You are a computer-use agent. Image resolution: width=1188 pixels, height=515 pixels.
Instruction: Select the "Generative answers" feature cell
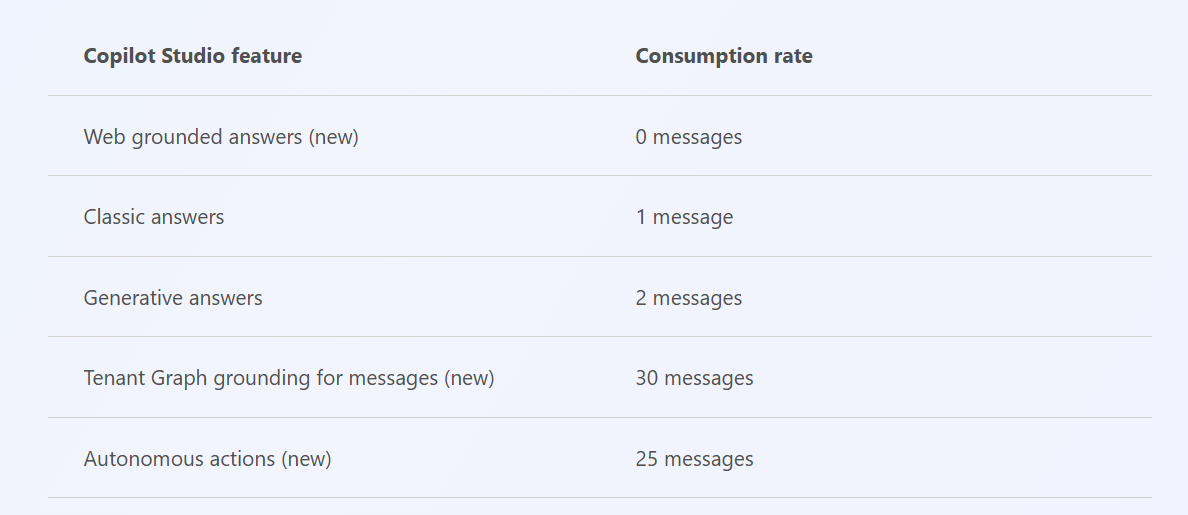pos(173,298)
